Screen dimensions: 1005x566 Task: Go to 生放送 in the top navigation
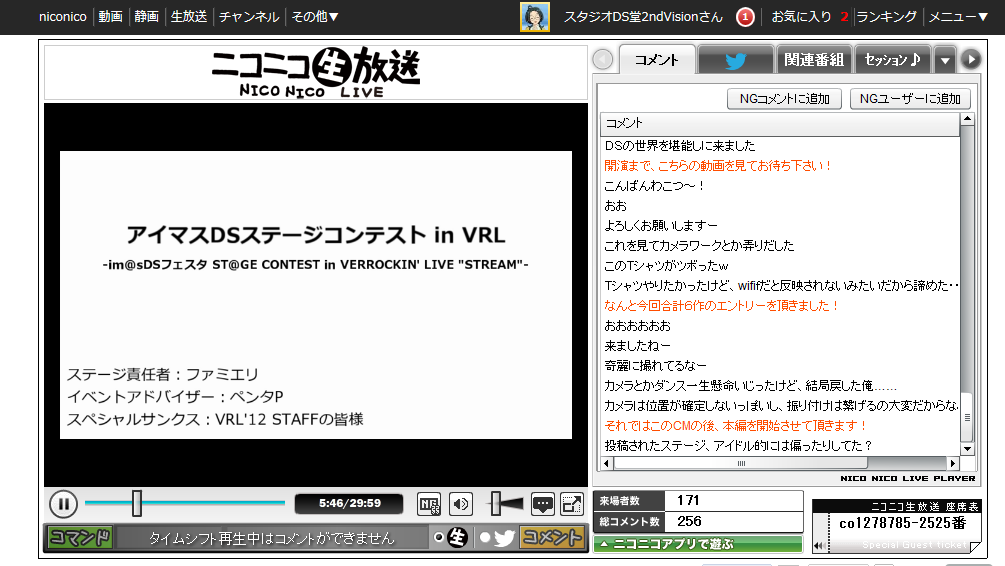click(x=188, y=17)
